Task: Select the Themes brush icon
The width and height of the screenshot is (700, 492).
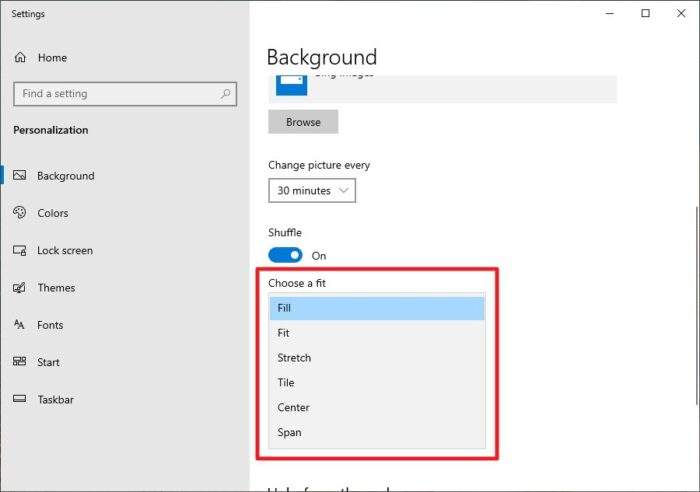Action: (20, 288)
